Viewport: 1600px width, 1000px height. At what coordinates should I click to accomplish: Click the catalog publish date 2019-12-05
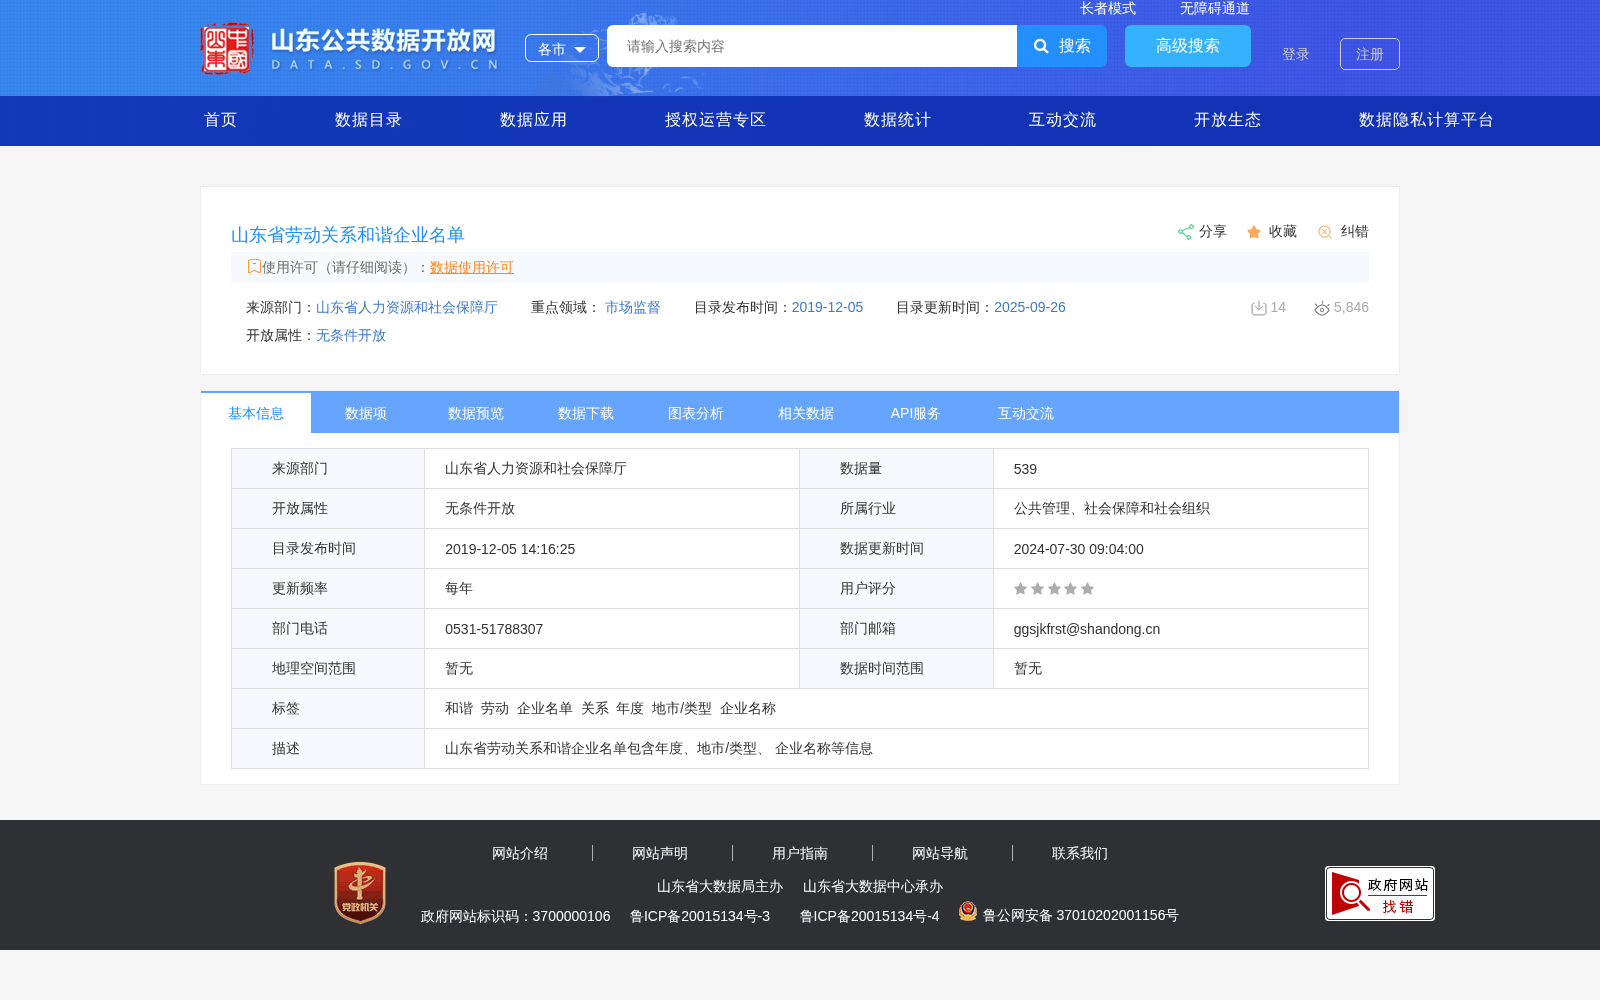coord(828,307)
